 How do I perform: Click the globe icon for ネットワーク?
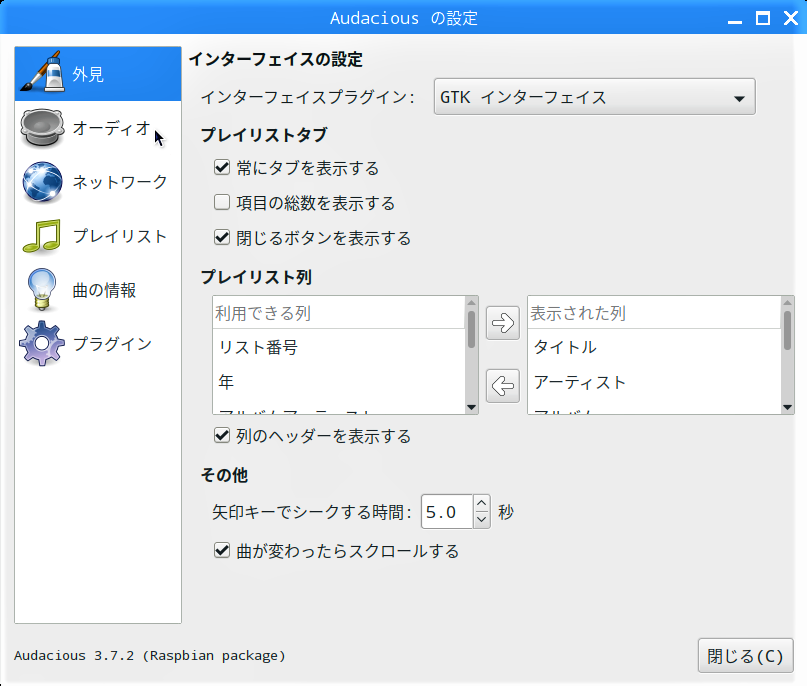click(x=43, y=182)
